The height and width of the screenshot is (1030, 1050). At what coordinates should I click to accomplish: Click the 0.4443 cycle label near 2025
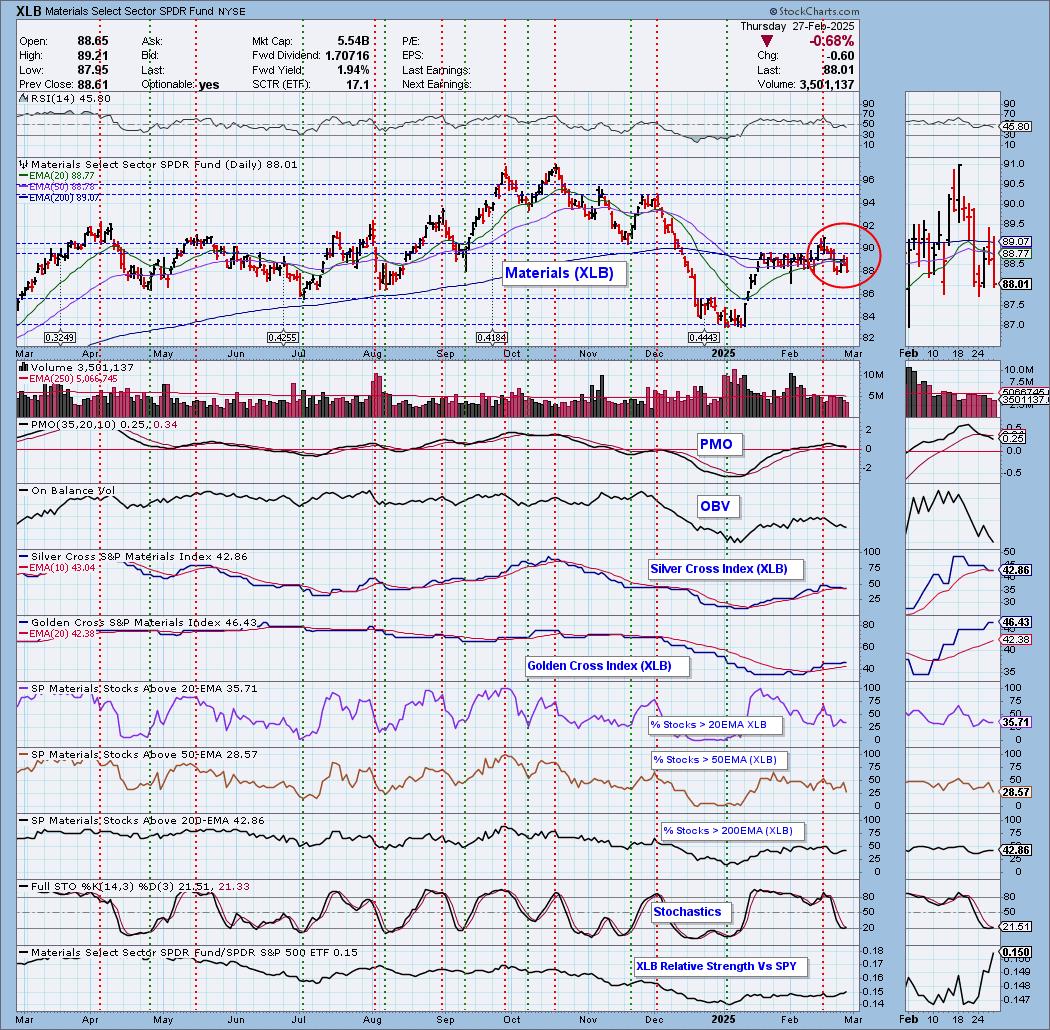pyautogui.click(x=704, y=338)
